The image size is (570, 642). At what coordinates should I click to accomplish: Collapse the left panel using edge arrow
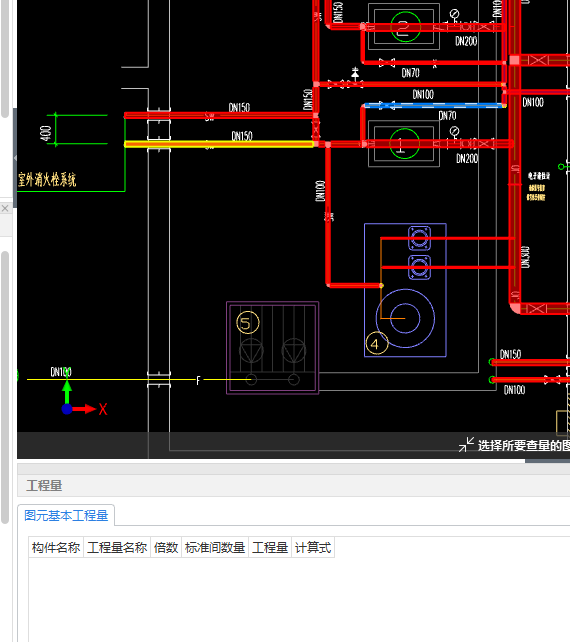click(15, 158)
